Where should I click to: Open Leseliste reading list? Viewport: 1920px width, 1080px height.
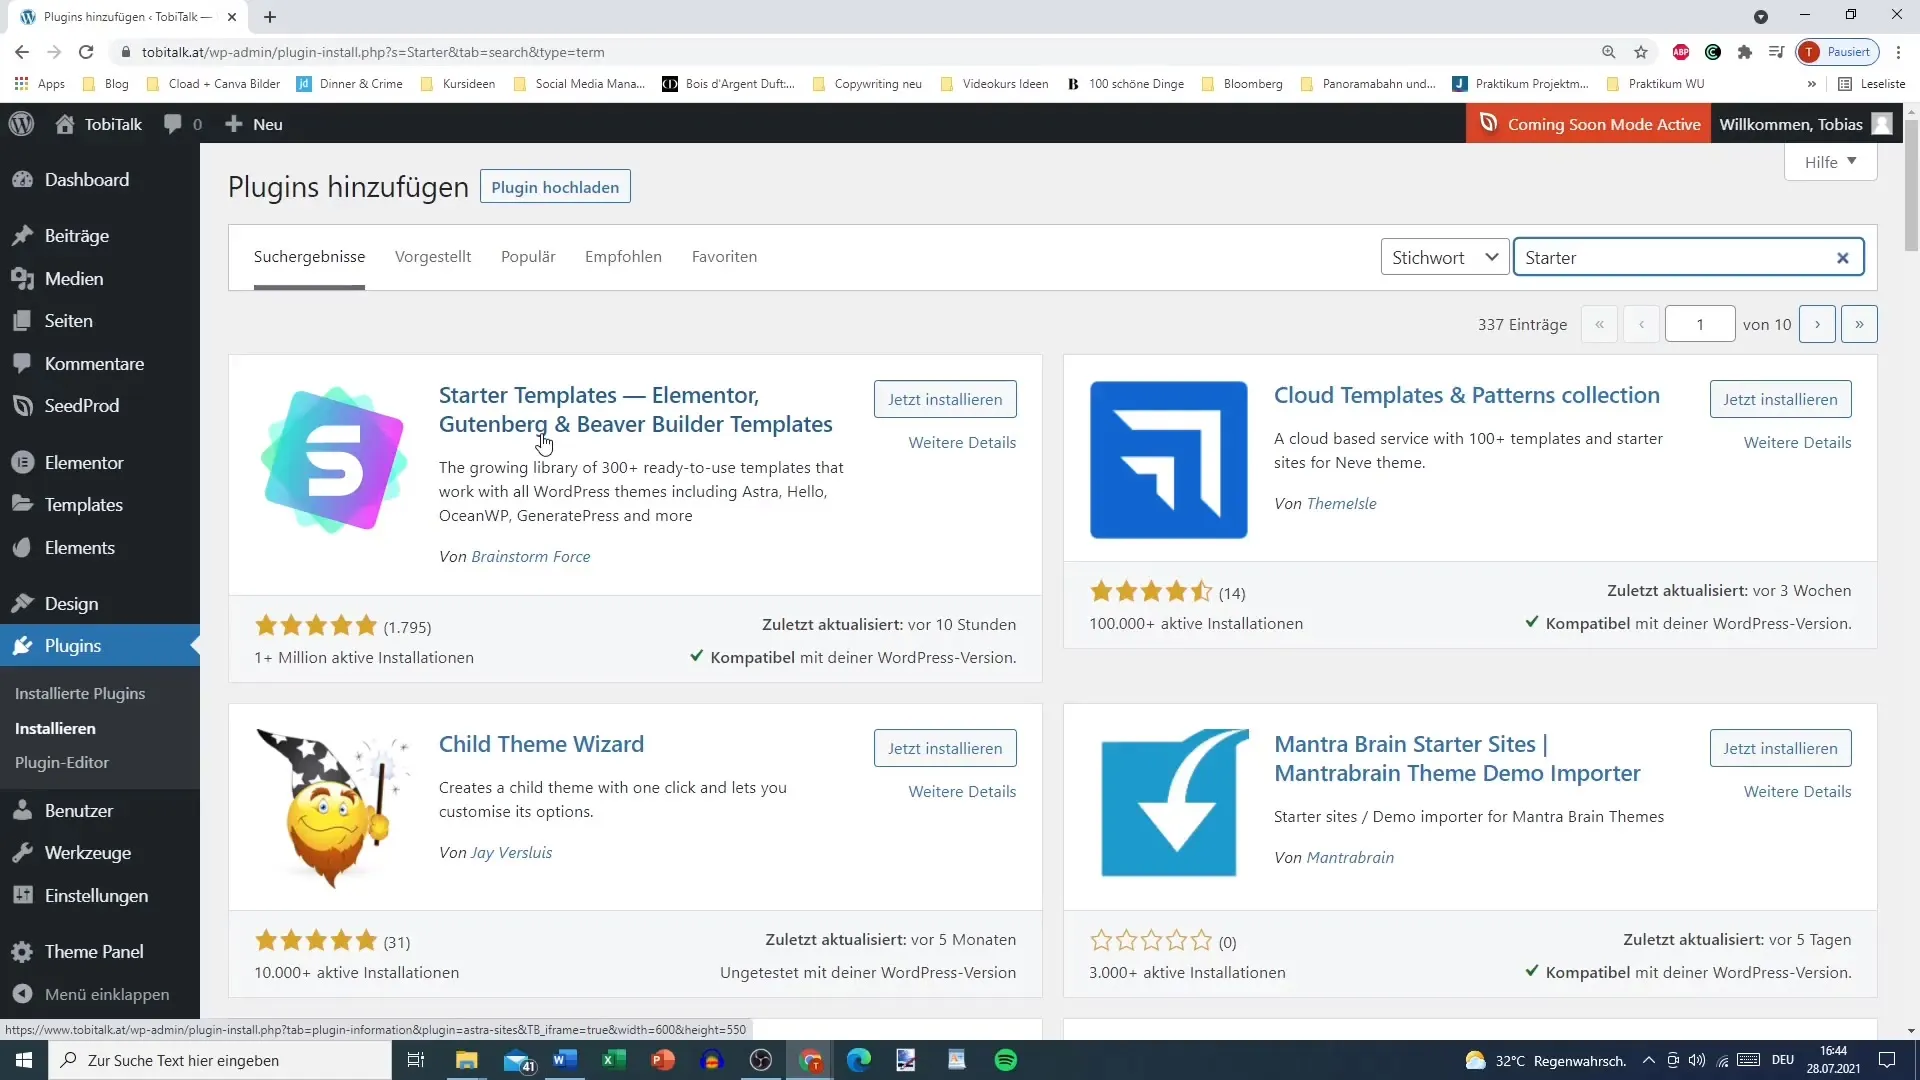click(1872, 84)
